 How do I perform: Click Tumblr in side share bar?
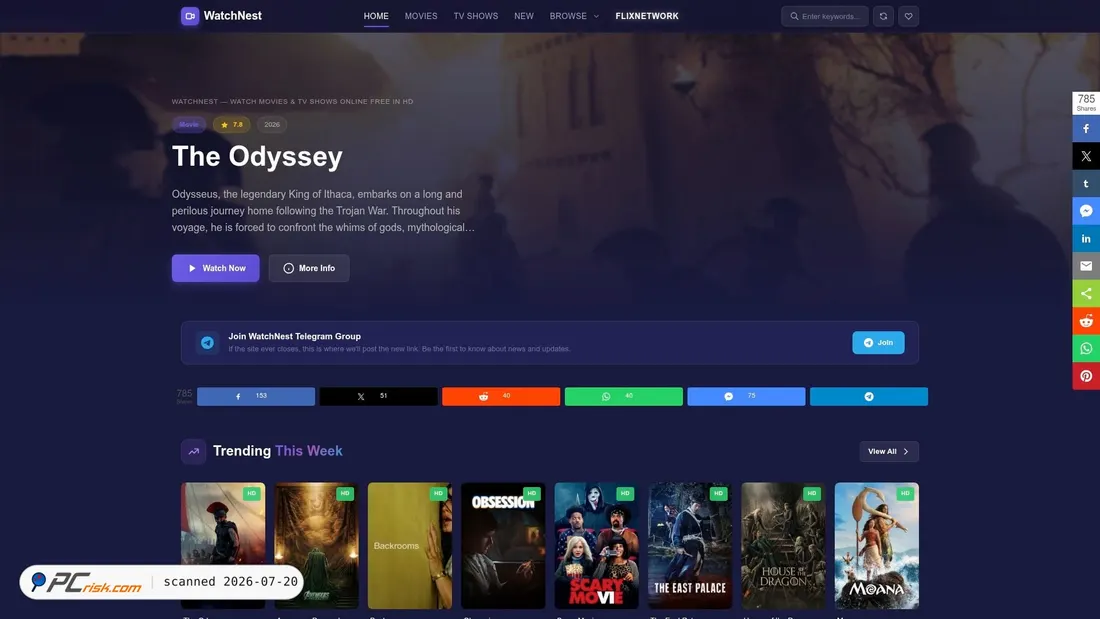[x=1086, y=183]
